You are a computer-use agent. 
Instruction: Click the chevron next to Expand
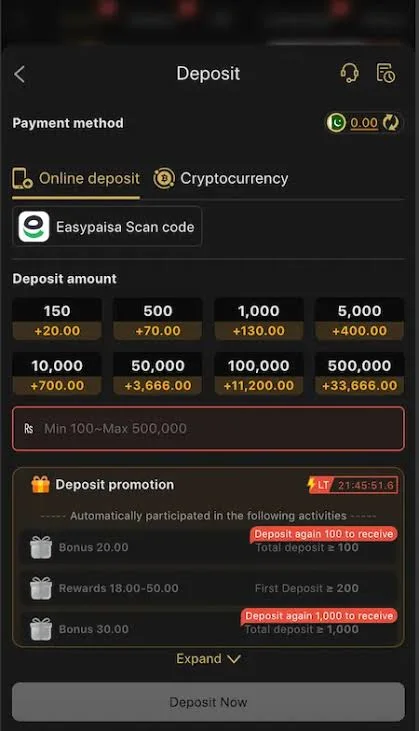[x=234, y=659]
